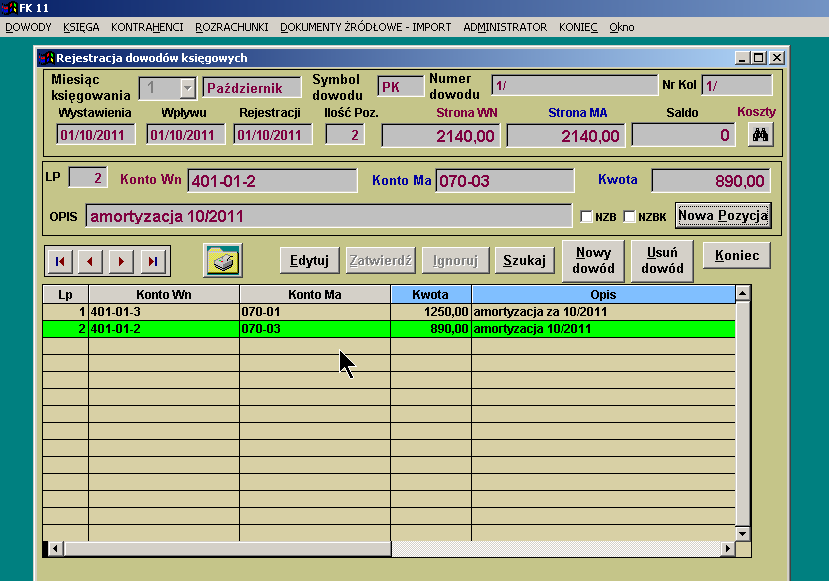Open the ADMINISTRATOR menu
The width and height of the screenshot is (829, 581).
[x=505, y=27]
